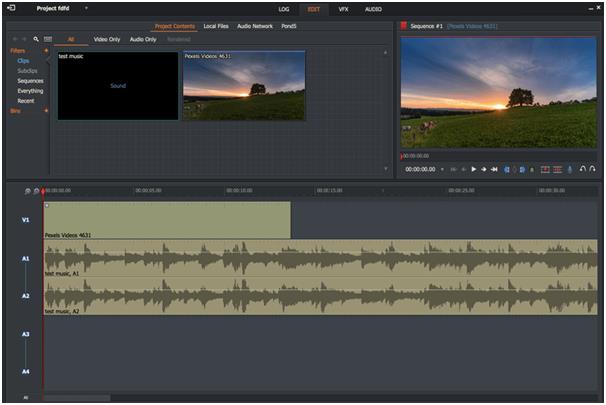
Task: Open the Project fdfd dropdown arrow
Action: pos(86,8)
